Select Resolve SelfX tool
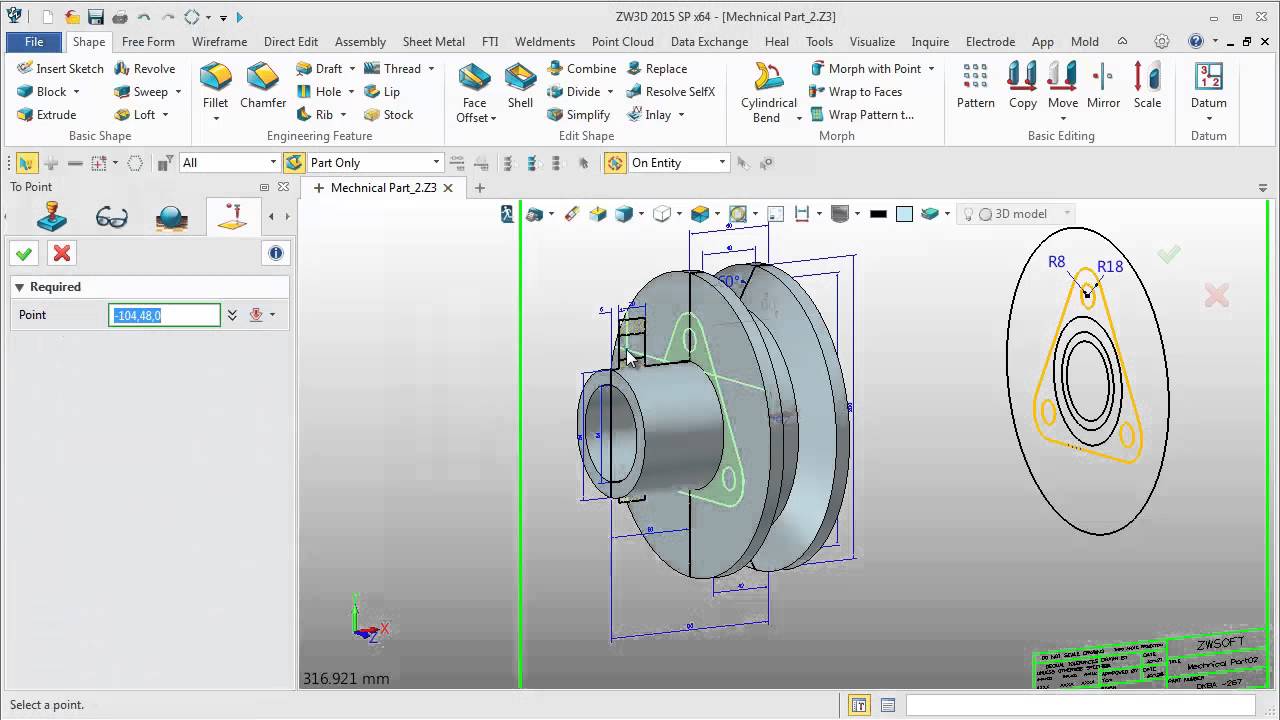1280x720 pixels. click(x=671, y=92)
